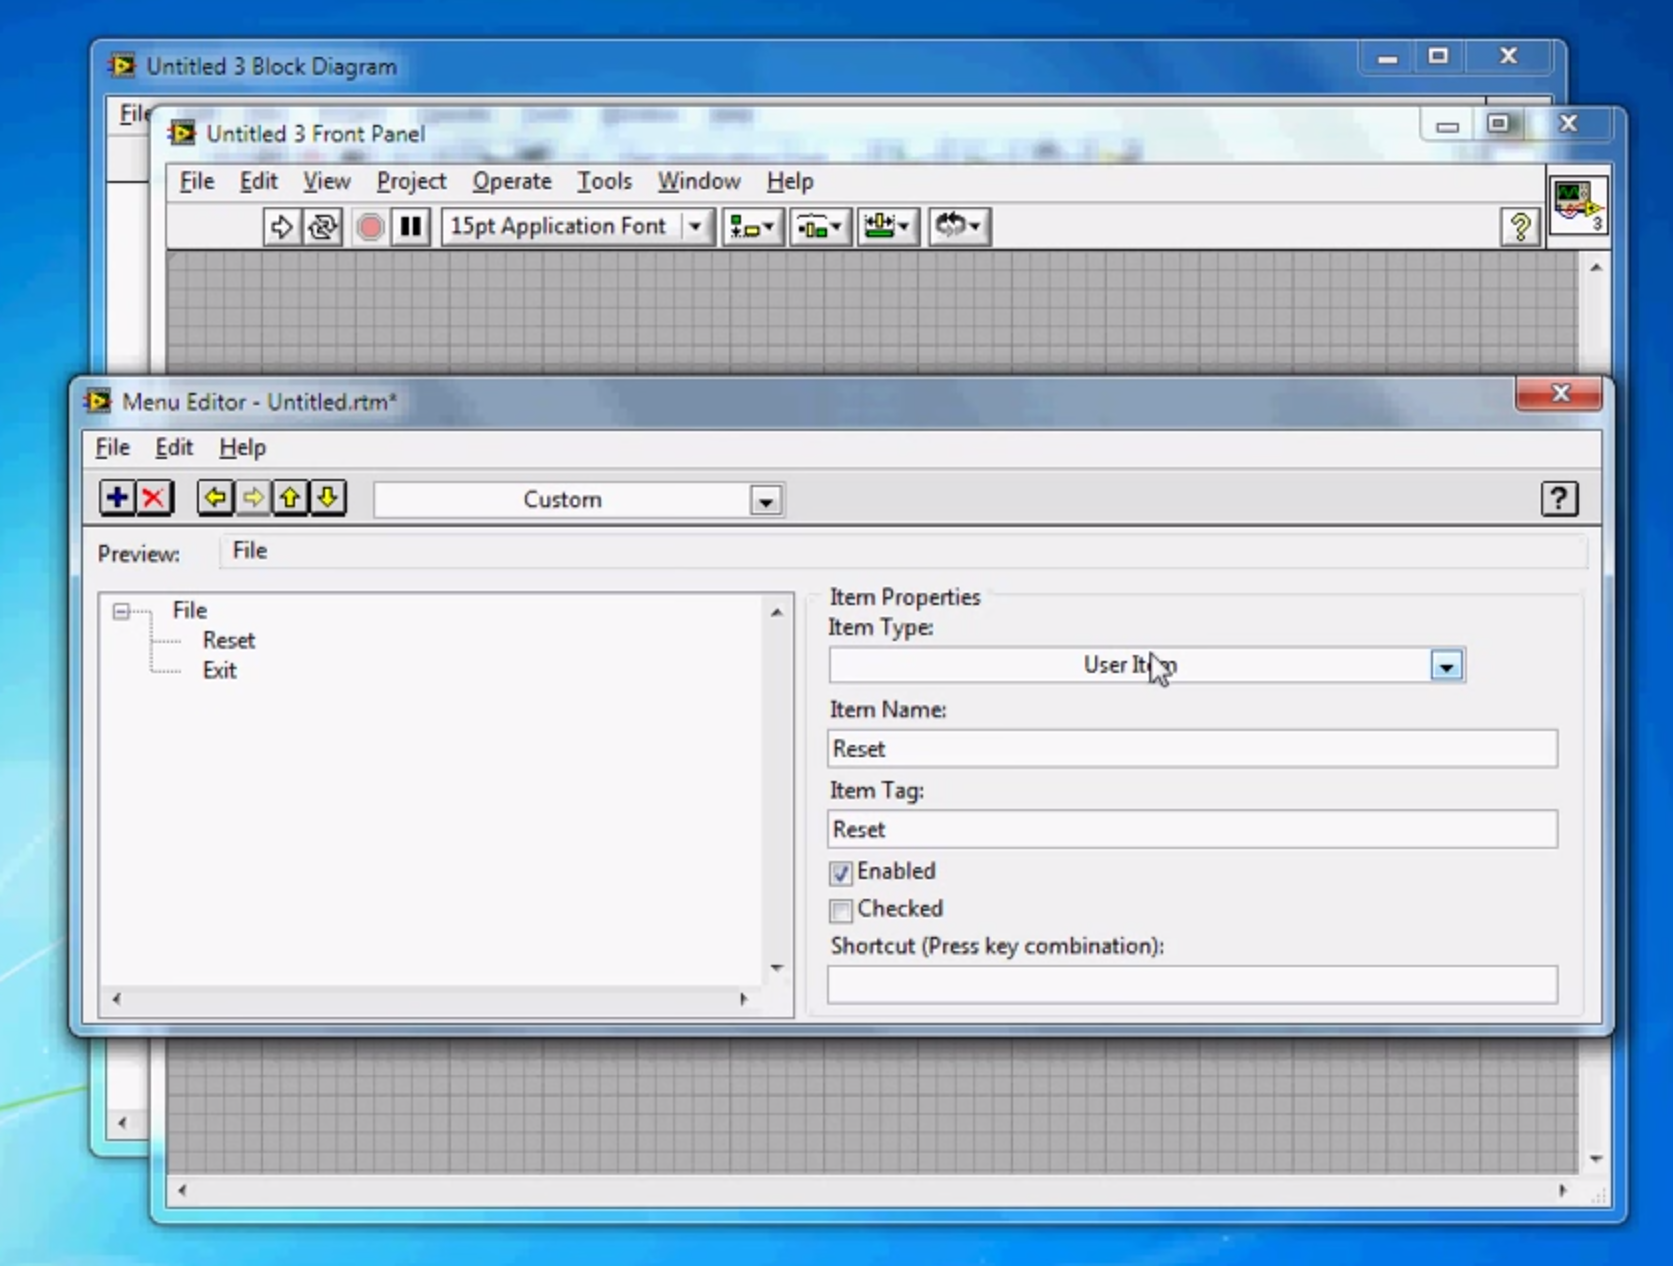Collapse the File tree node
Screen dimensions: 1673x1266
point(121,611)
